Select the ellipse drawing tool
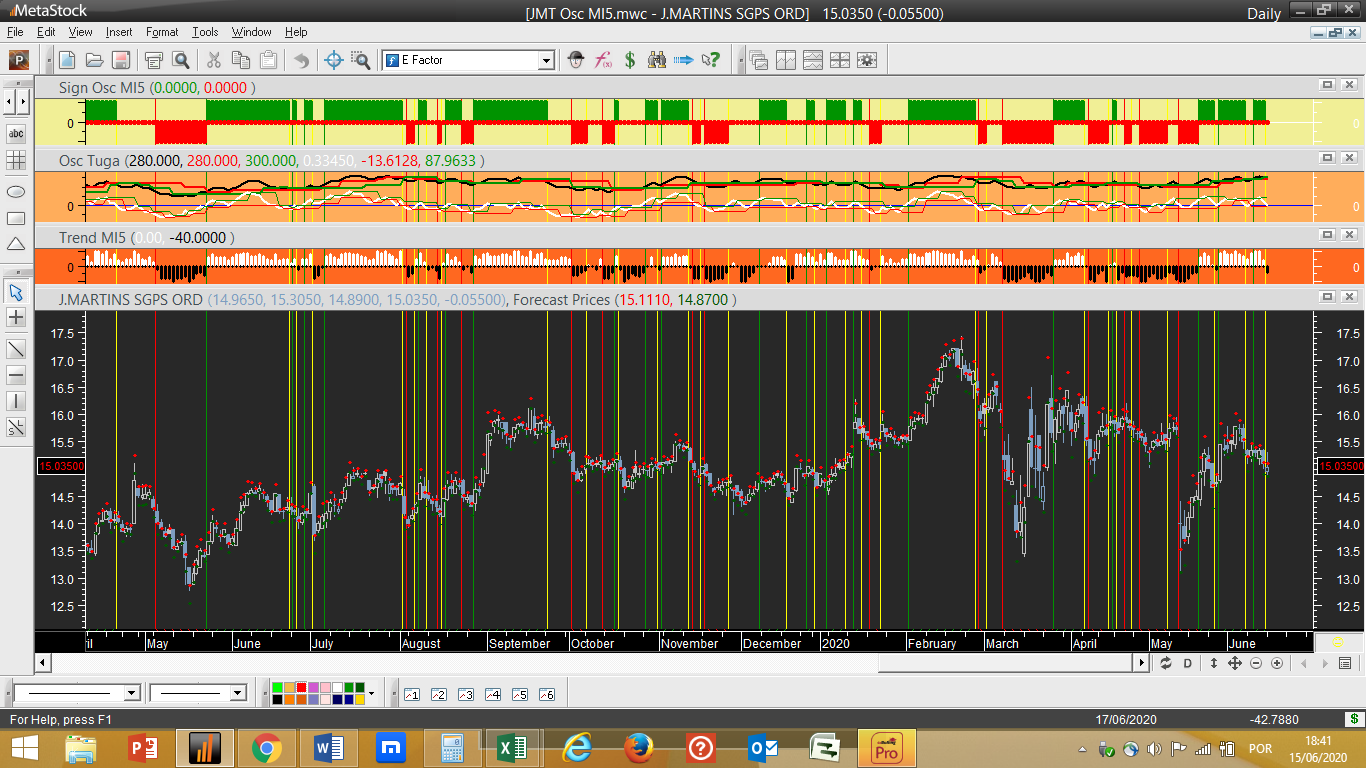The image size is (1366, 768). point(16,190)
